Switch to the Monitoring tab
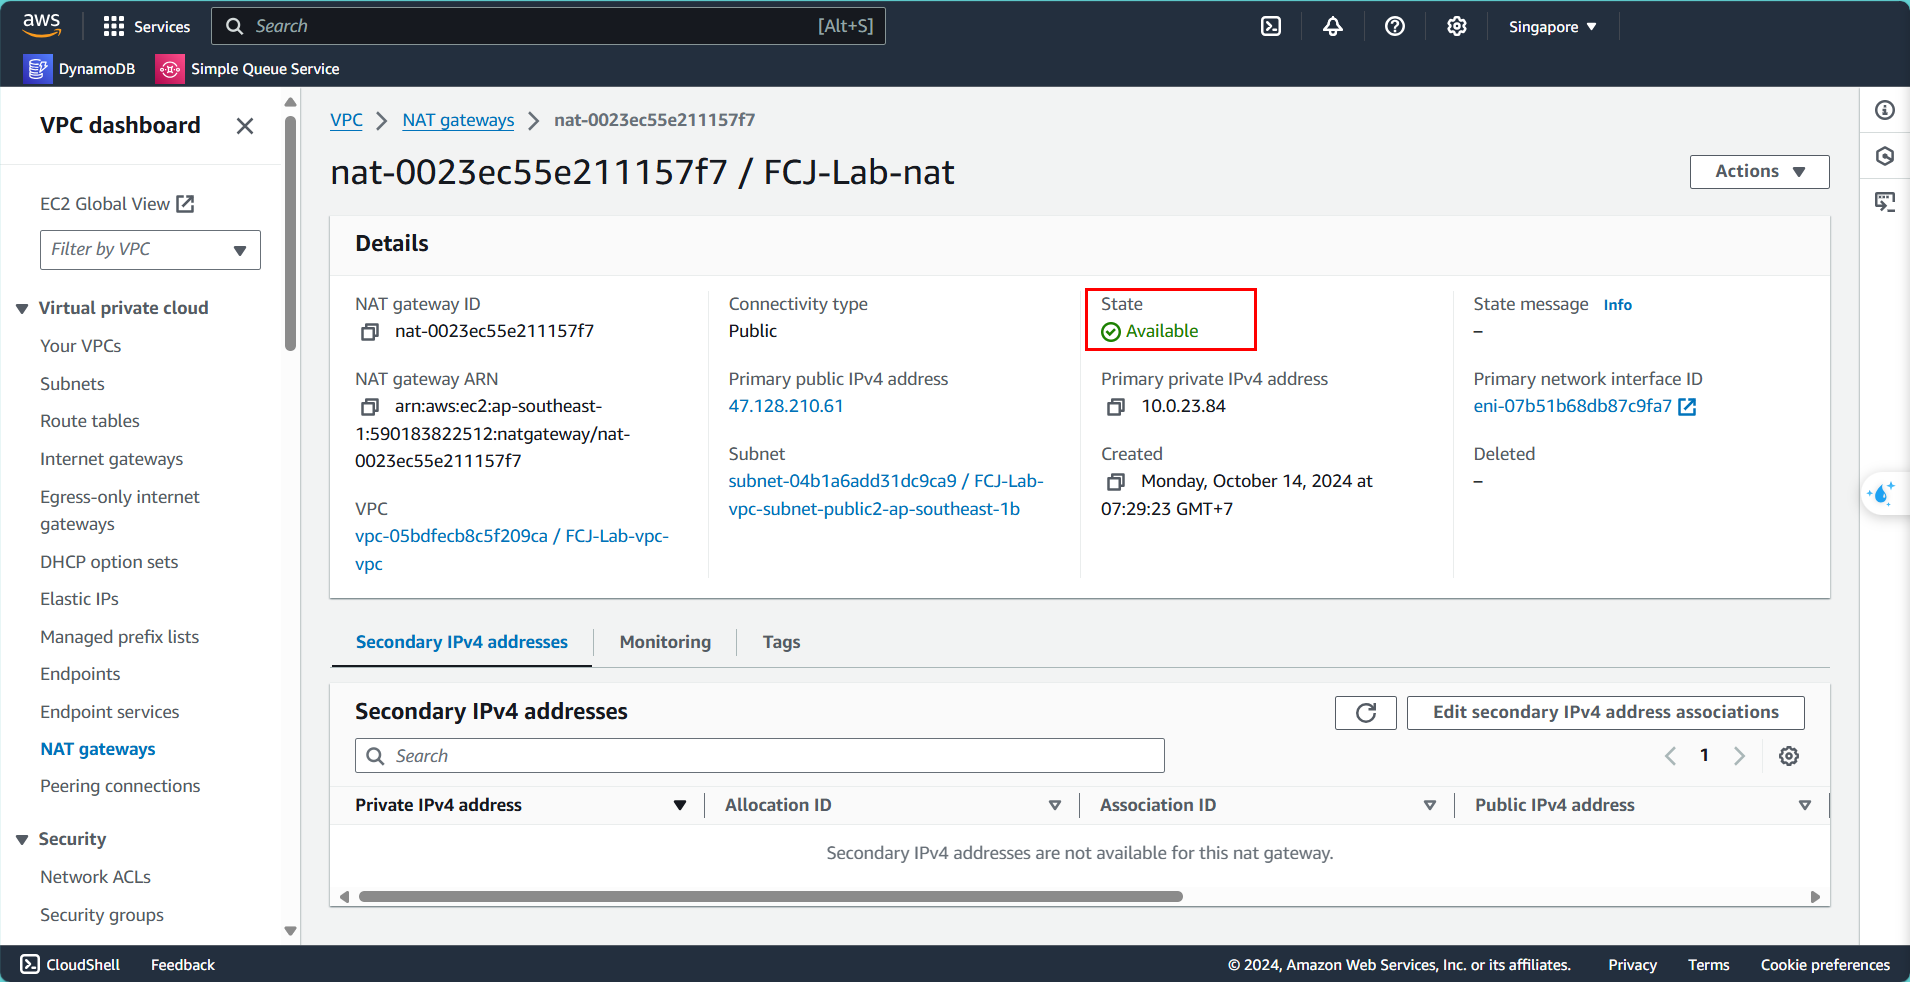 point(665,642)
